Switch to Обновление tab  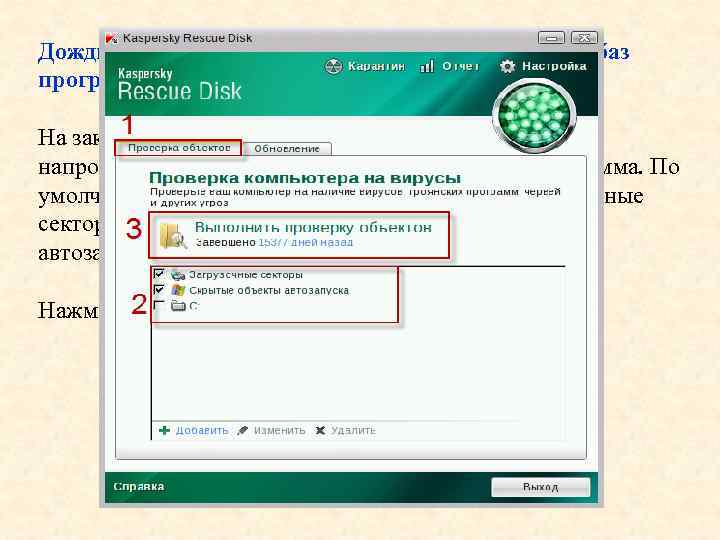pyautogui.click(x=287, y=149)
